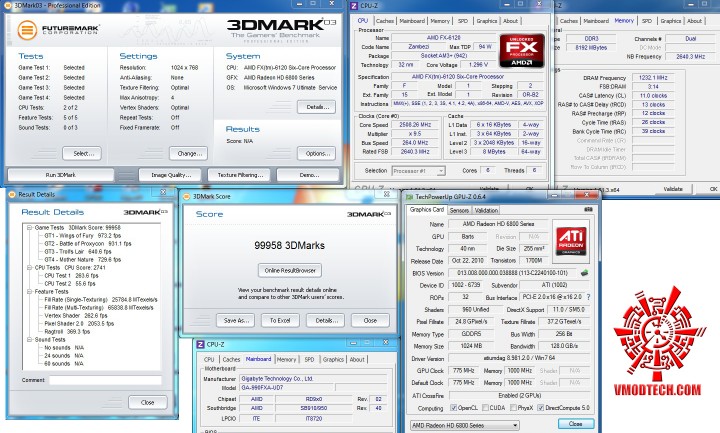Toggle the DirectCompute 5.0 checkbox
This screenshot has height=433, width=720.
click(x=540, y=408)
